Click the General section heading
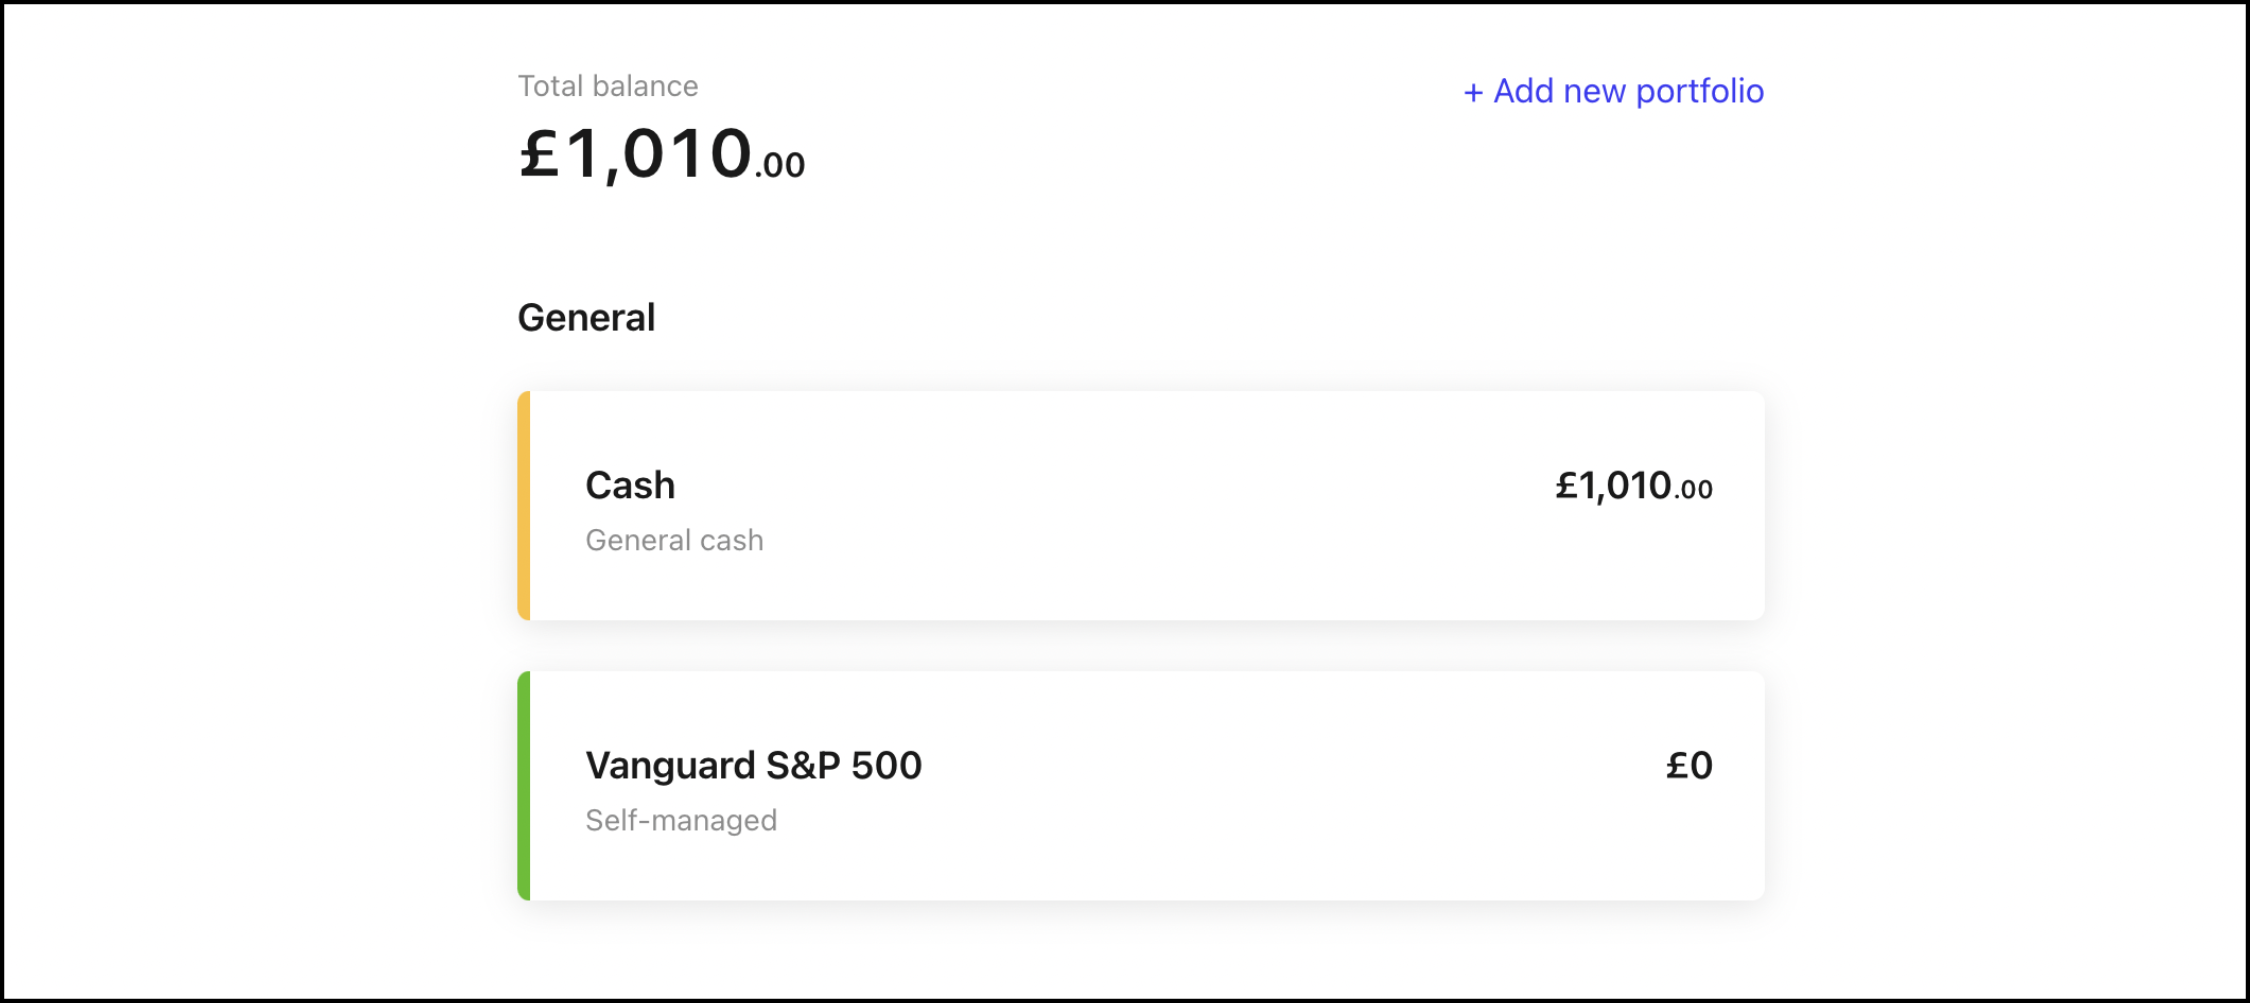The width and height of the screenshot is (2250, 1003). click(586, 318)
